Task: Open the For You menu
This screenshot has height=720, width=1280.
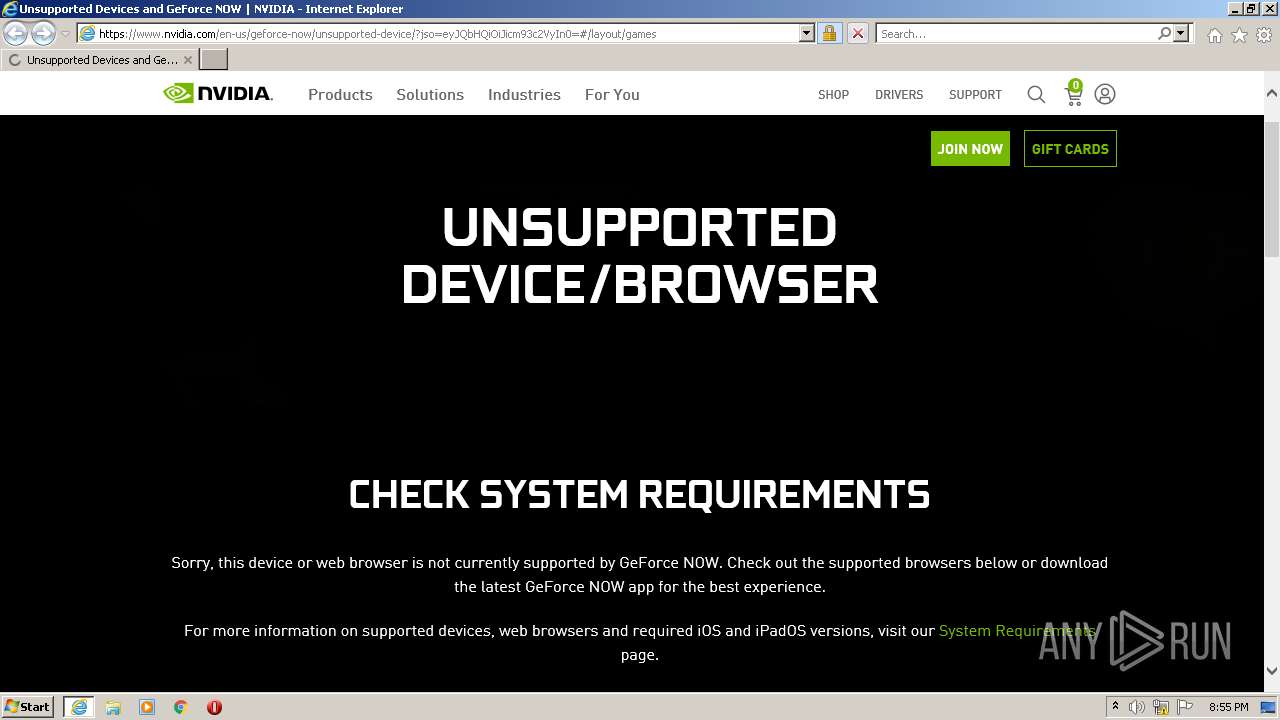Action: (x=612, y=94)
